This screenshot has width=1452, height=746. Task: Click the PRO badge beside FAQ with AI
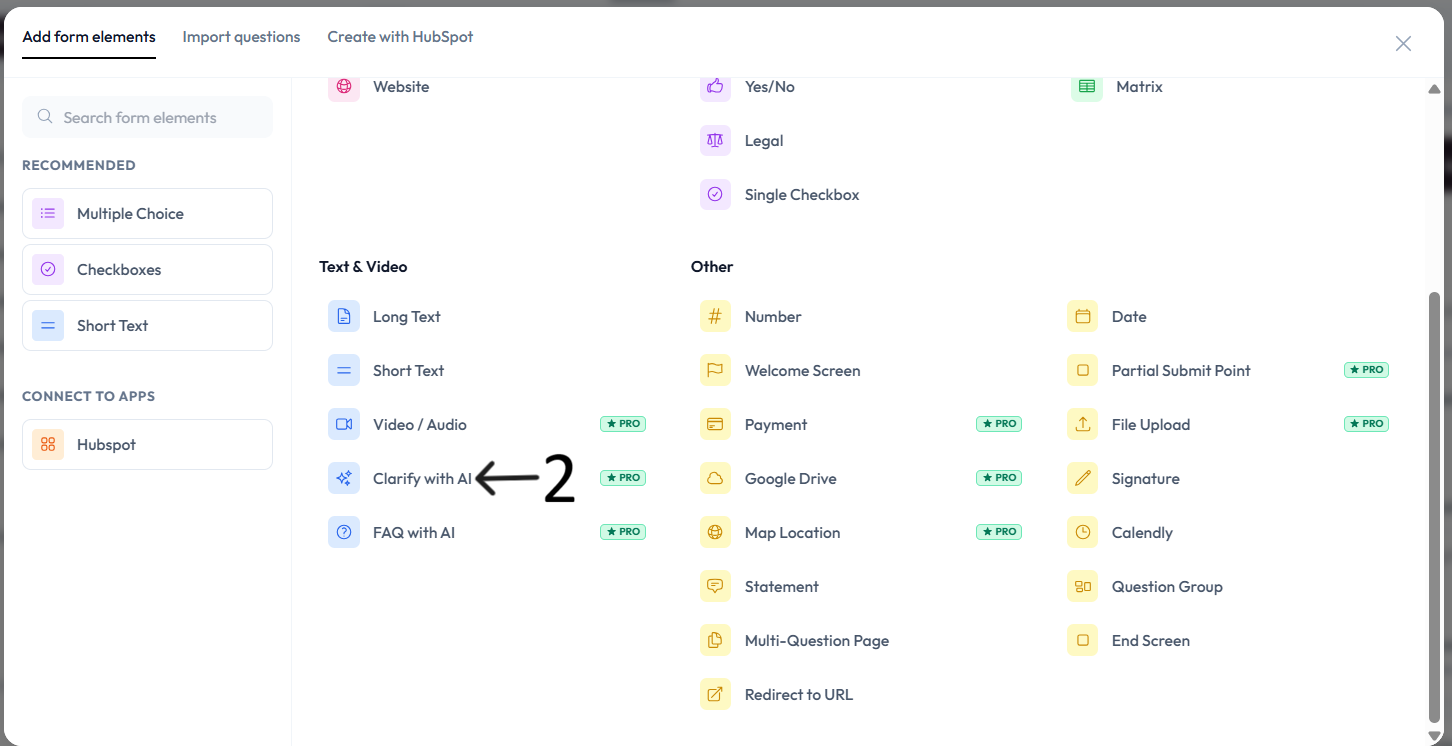click(x=623, y=532)
